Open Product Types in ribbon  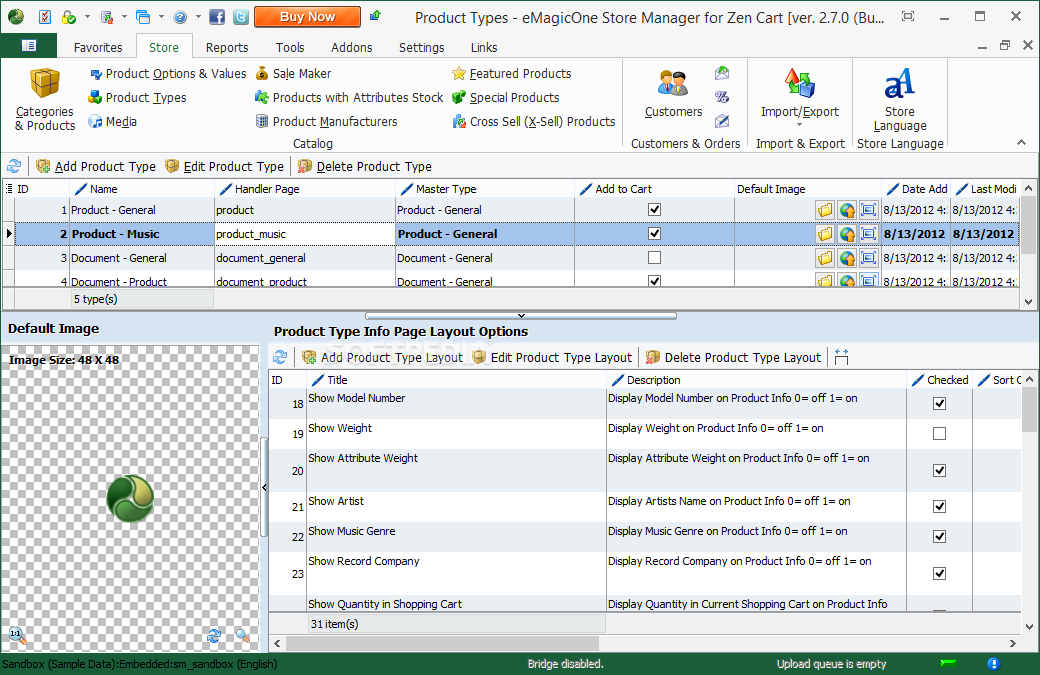pos(137,97)
